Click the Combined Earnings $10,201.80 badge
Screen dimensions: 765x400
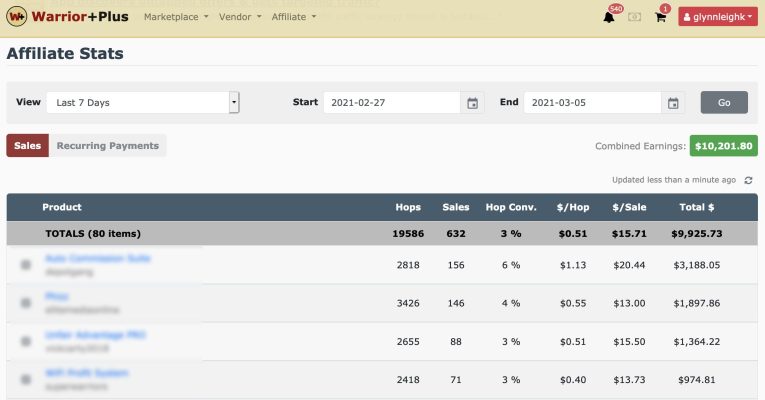pyautogui.click(x=724, y=146)
